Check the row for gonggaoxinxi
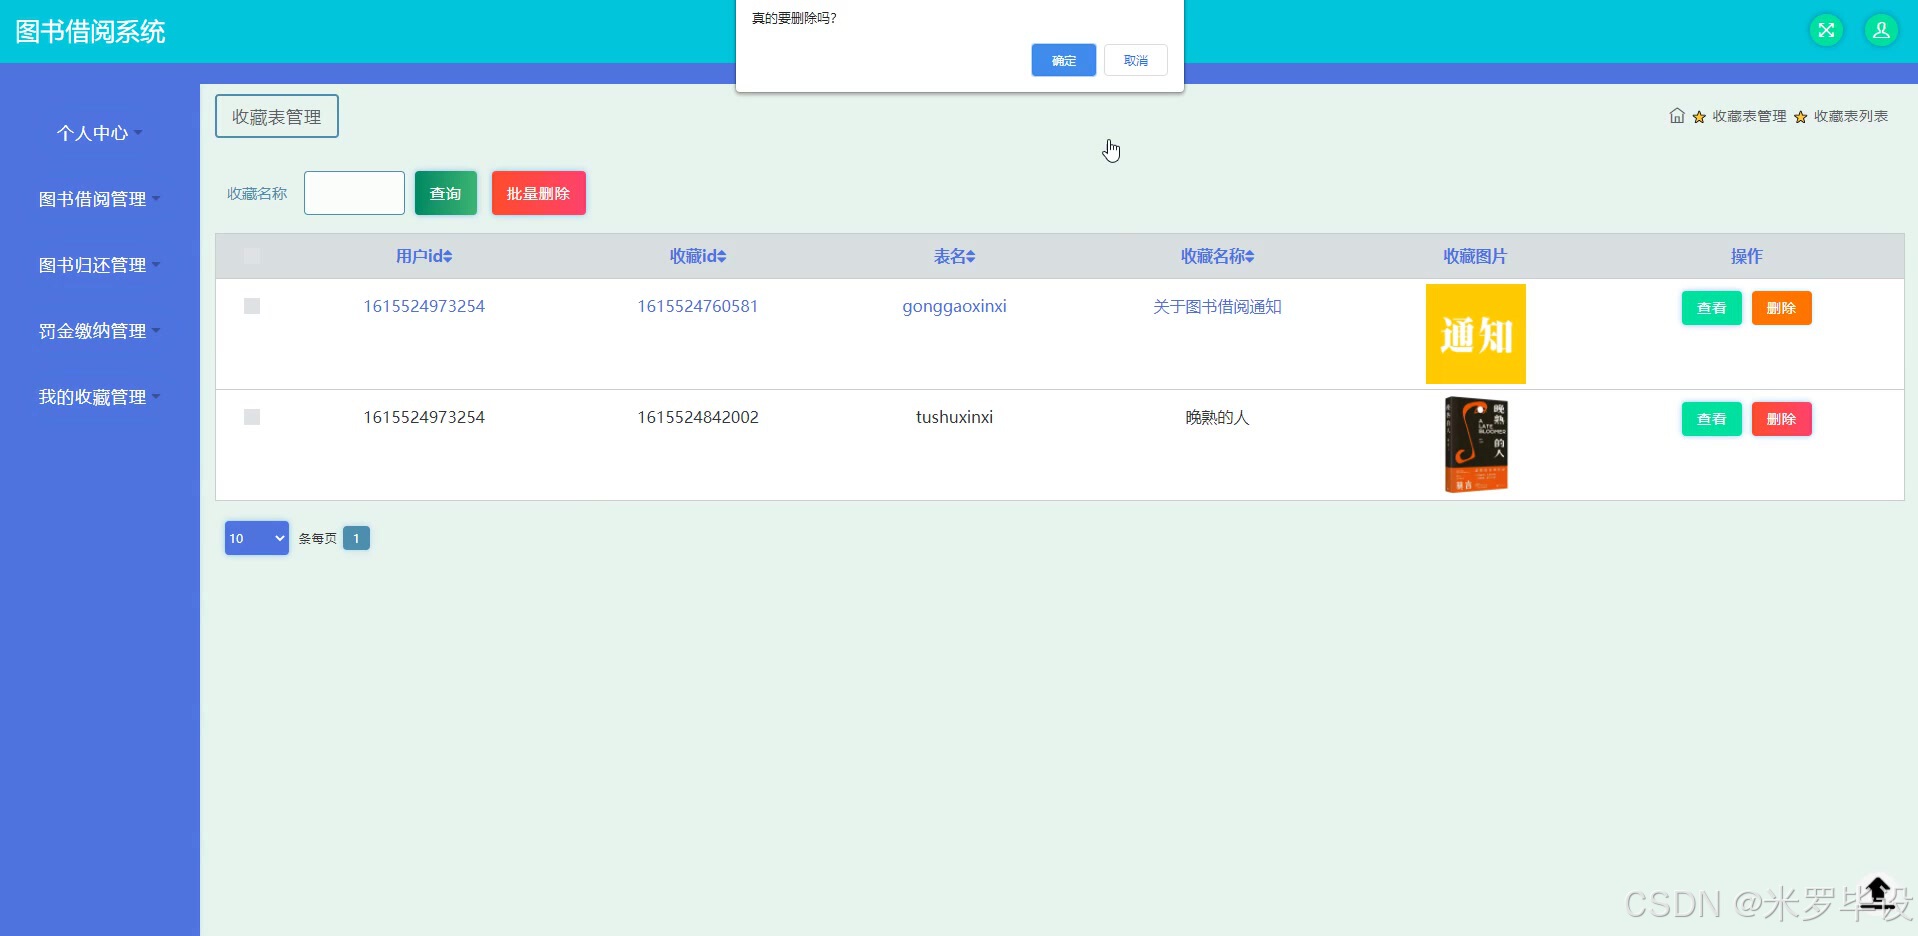Image resolution: width=1918 pixels, height=936 pixels. point(252,306)
